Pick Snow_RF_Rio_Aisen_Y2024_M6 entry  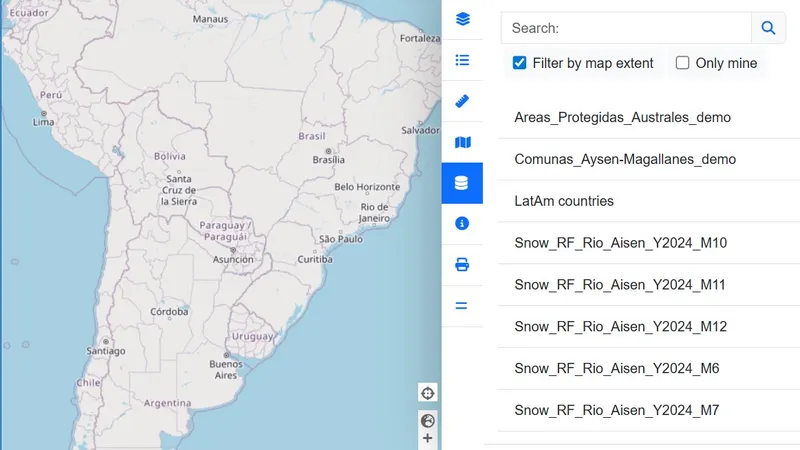tap(616, 369)
